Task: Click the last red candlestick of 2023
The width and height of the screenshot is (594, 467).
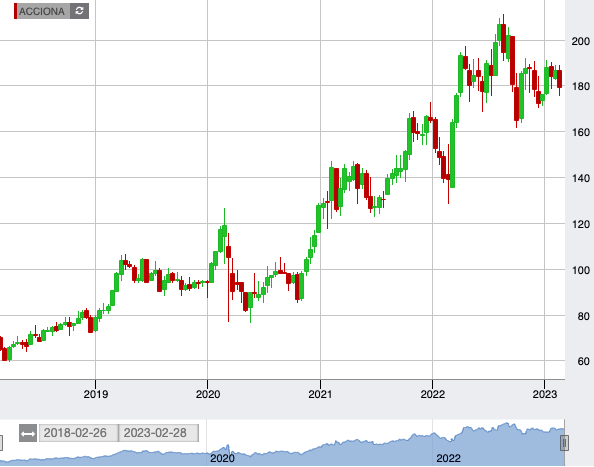Action: (560, 79)
